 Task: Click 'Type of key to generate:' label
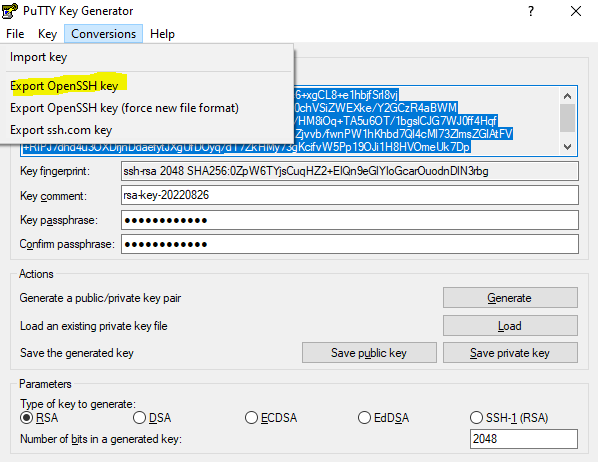pos(78,404)
